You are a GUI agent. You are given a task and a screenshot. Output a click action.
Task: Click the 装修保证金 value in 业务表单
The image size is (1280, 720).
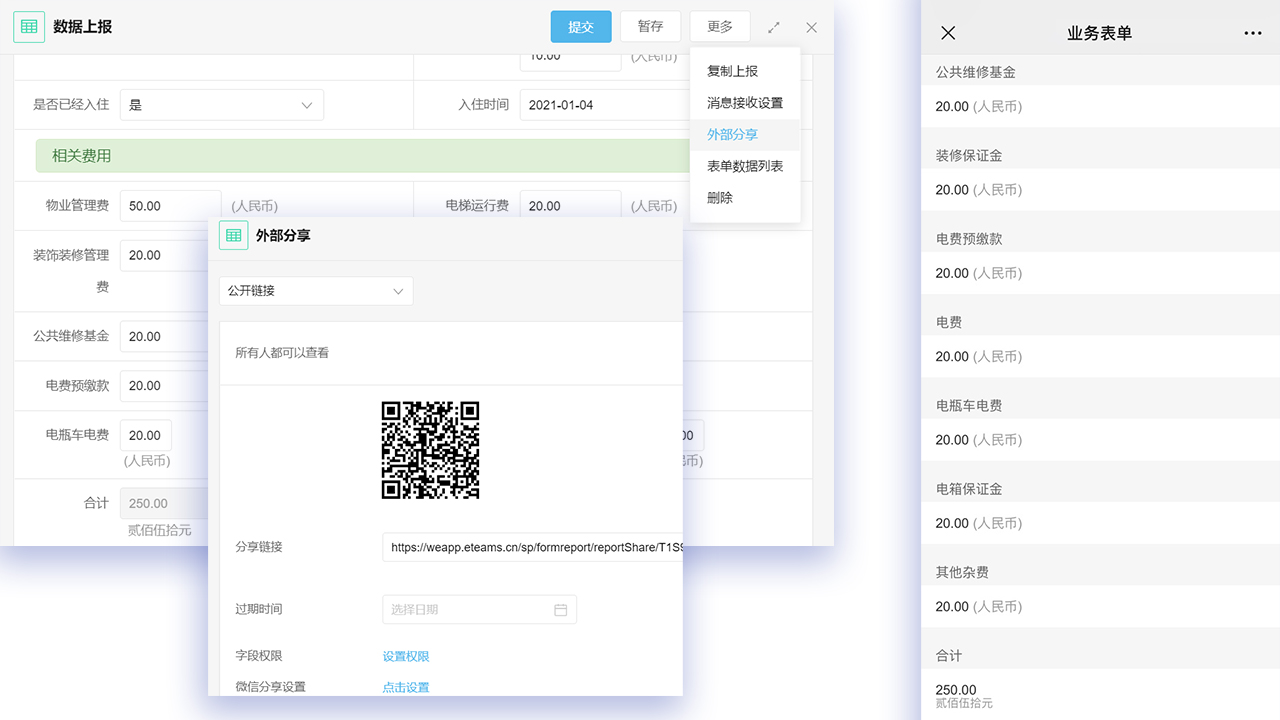(x=979, y=190)
